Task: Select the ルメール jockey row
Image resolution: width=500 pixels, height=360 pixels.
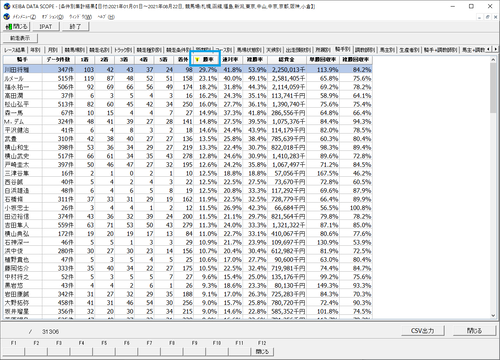Action: coord(188,78)
